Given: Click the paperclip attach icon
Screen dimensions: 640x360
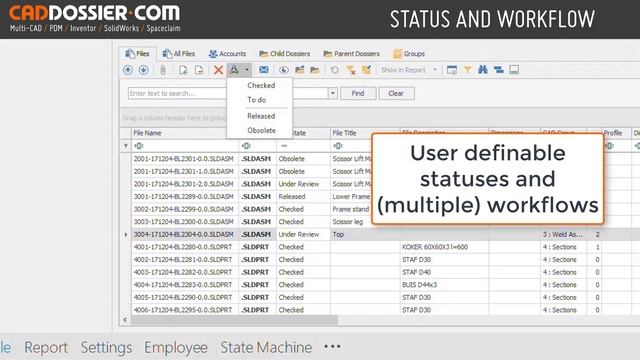Looking at the screenshot, I should click(163, 70).
